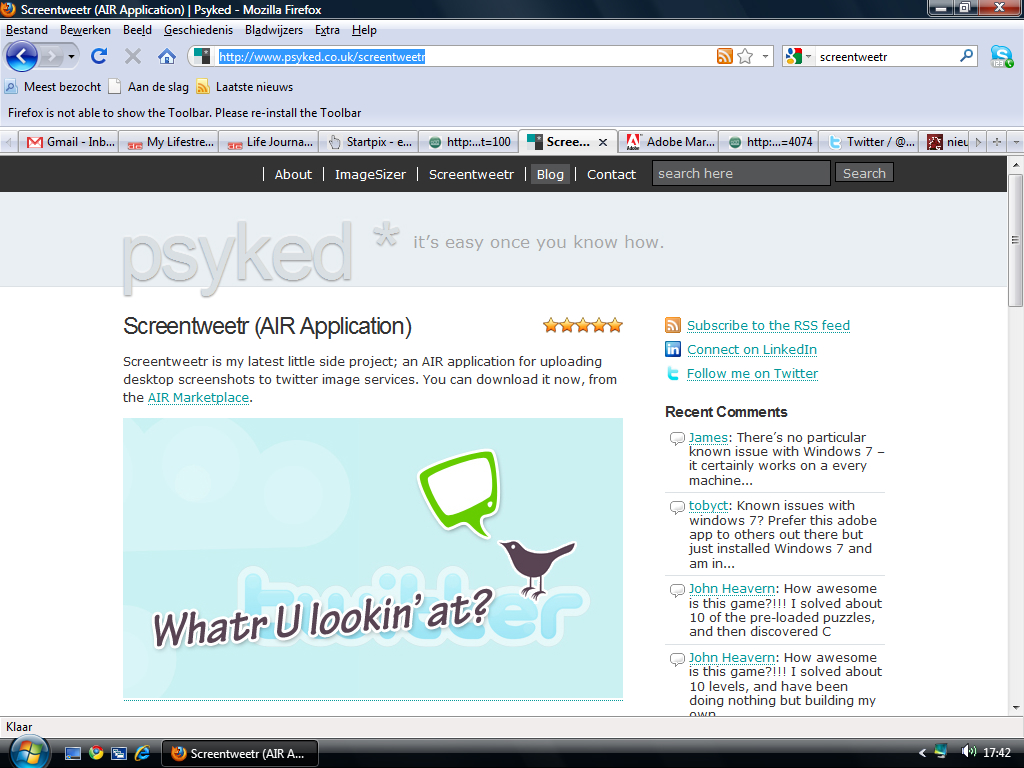Open the back/forward history dropdown arrow
1024x768 pixels.
point(72,56)
